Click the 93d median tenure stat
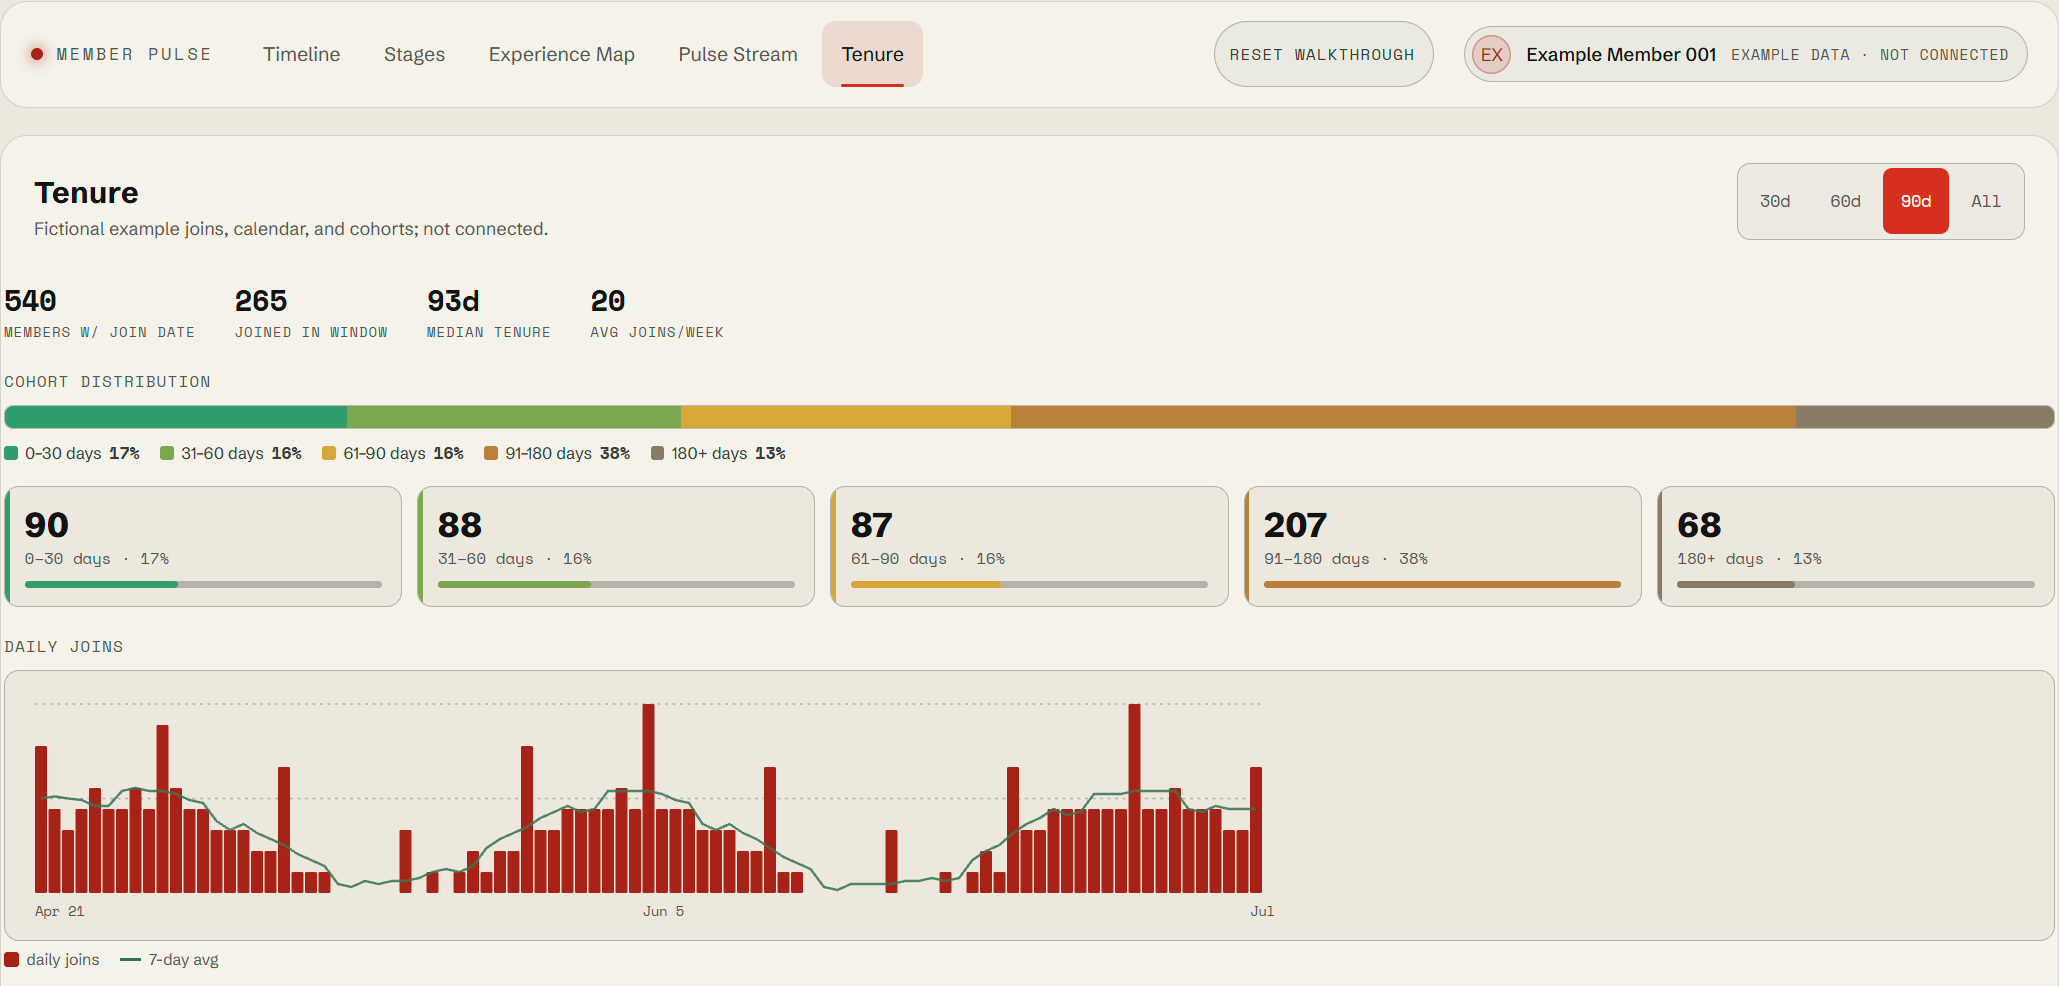2059x986 pixels. (488, 313)
